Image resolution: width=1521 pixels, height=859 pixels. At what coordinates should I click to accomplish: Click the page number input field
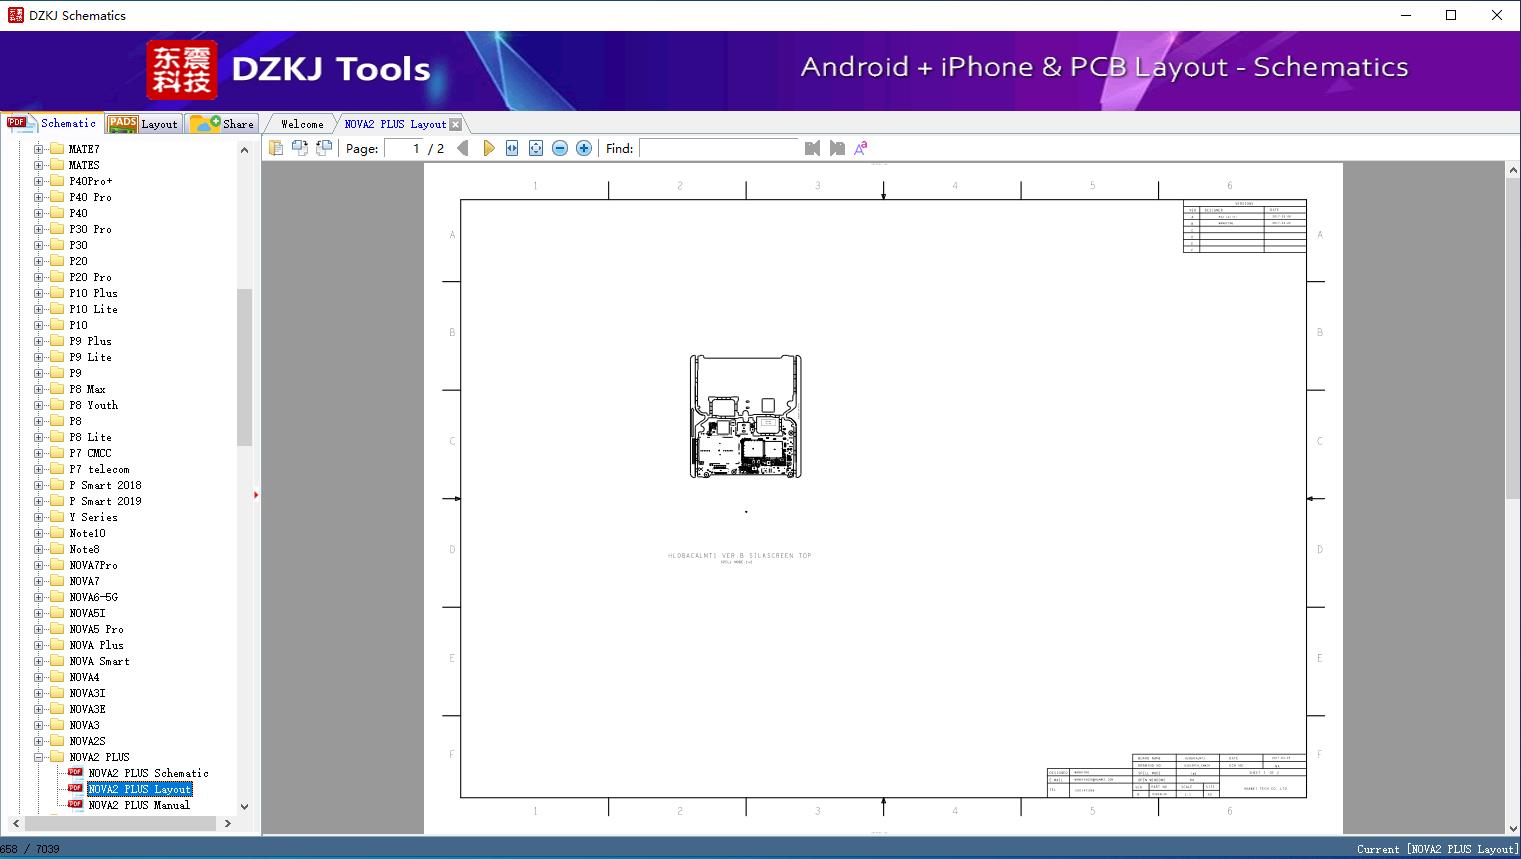point(402,148)
